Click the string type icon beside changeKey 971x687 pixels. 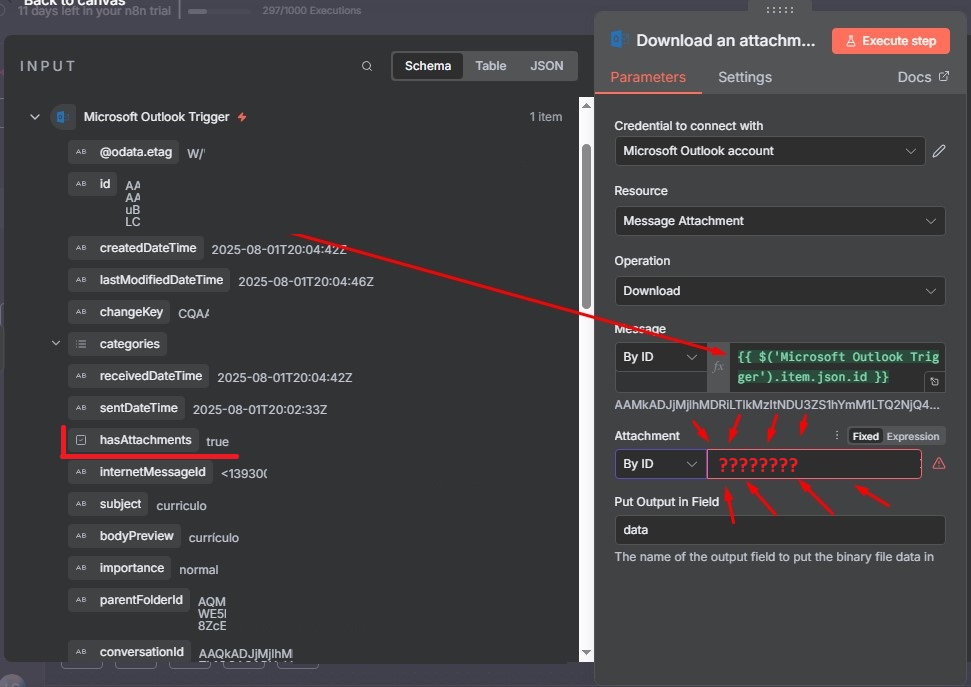click(81, 312)
